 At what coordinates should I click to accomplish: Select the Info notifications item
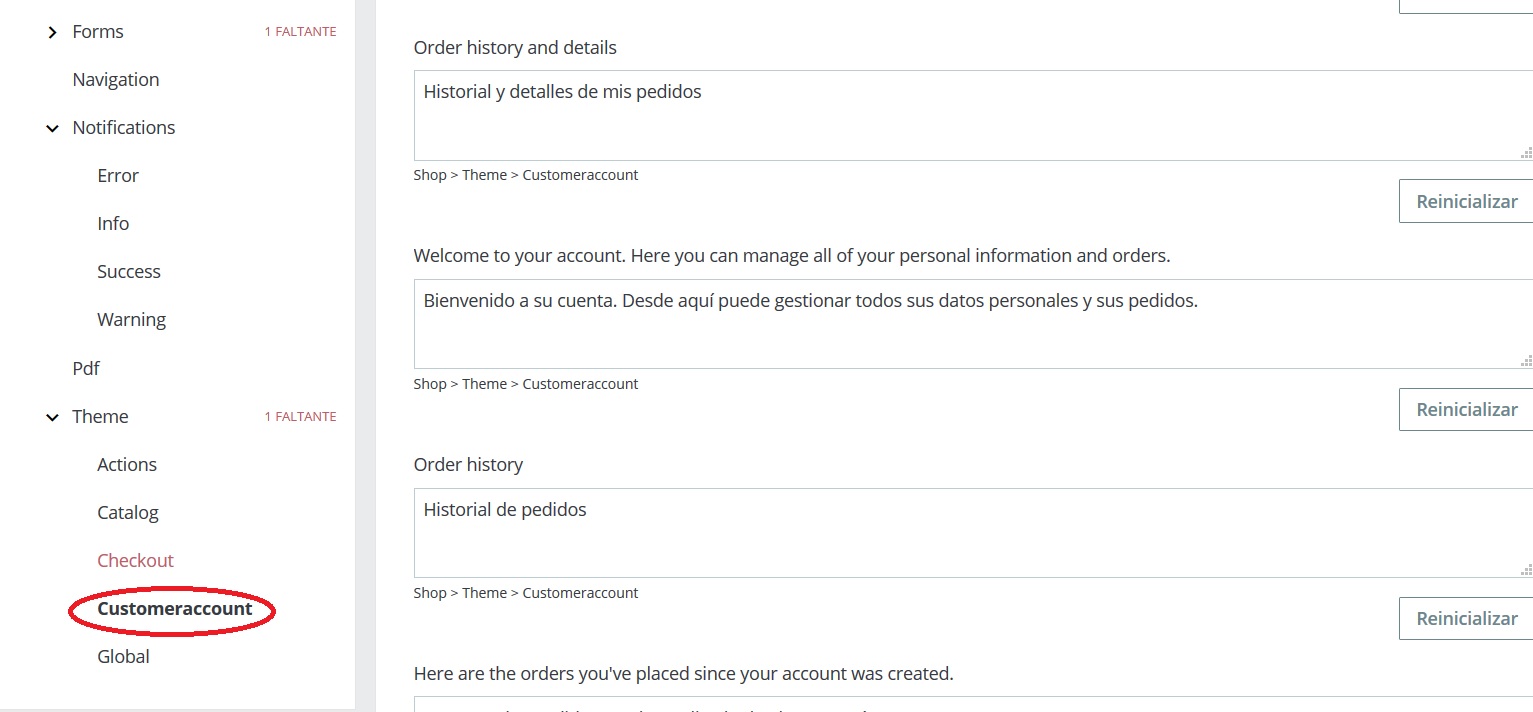click(113, 224)
